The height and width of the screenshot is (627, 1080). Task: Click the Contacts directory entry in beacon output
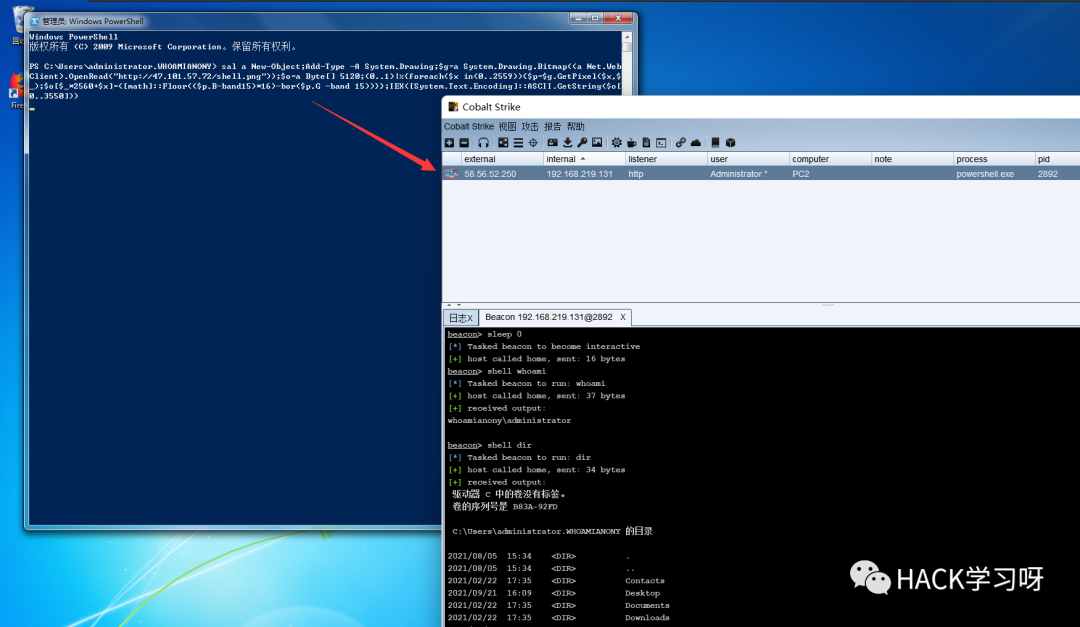point(645,581)
